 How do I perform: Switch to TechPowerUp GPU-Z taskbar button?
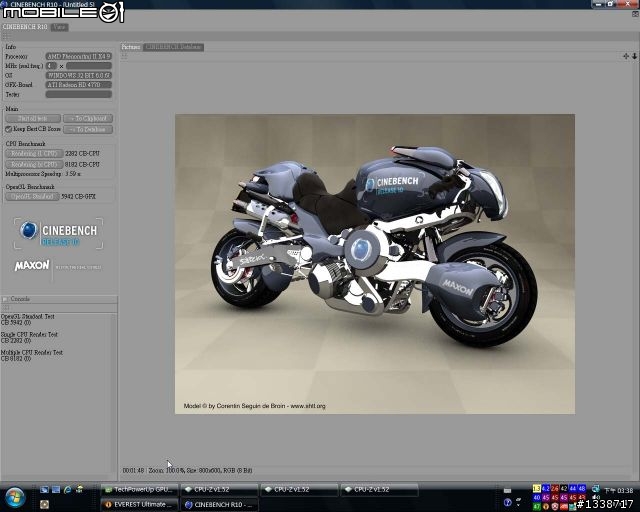click(x=139, y=490)
